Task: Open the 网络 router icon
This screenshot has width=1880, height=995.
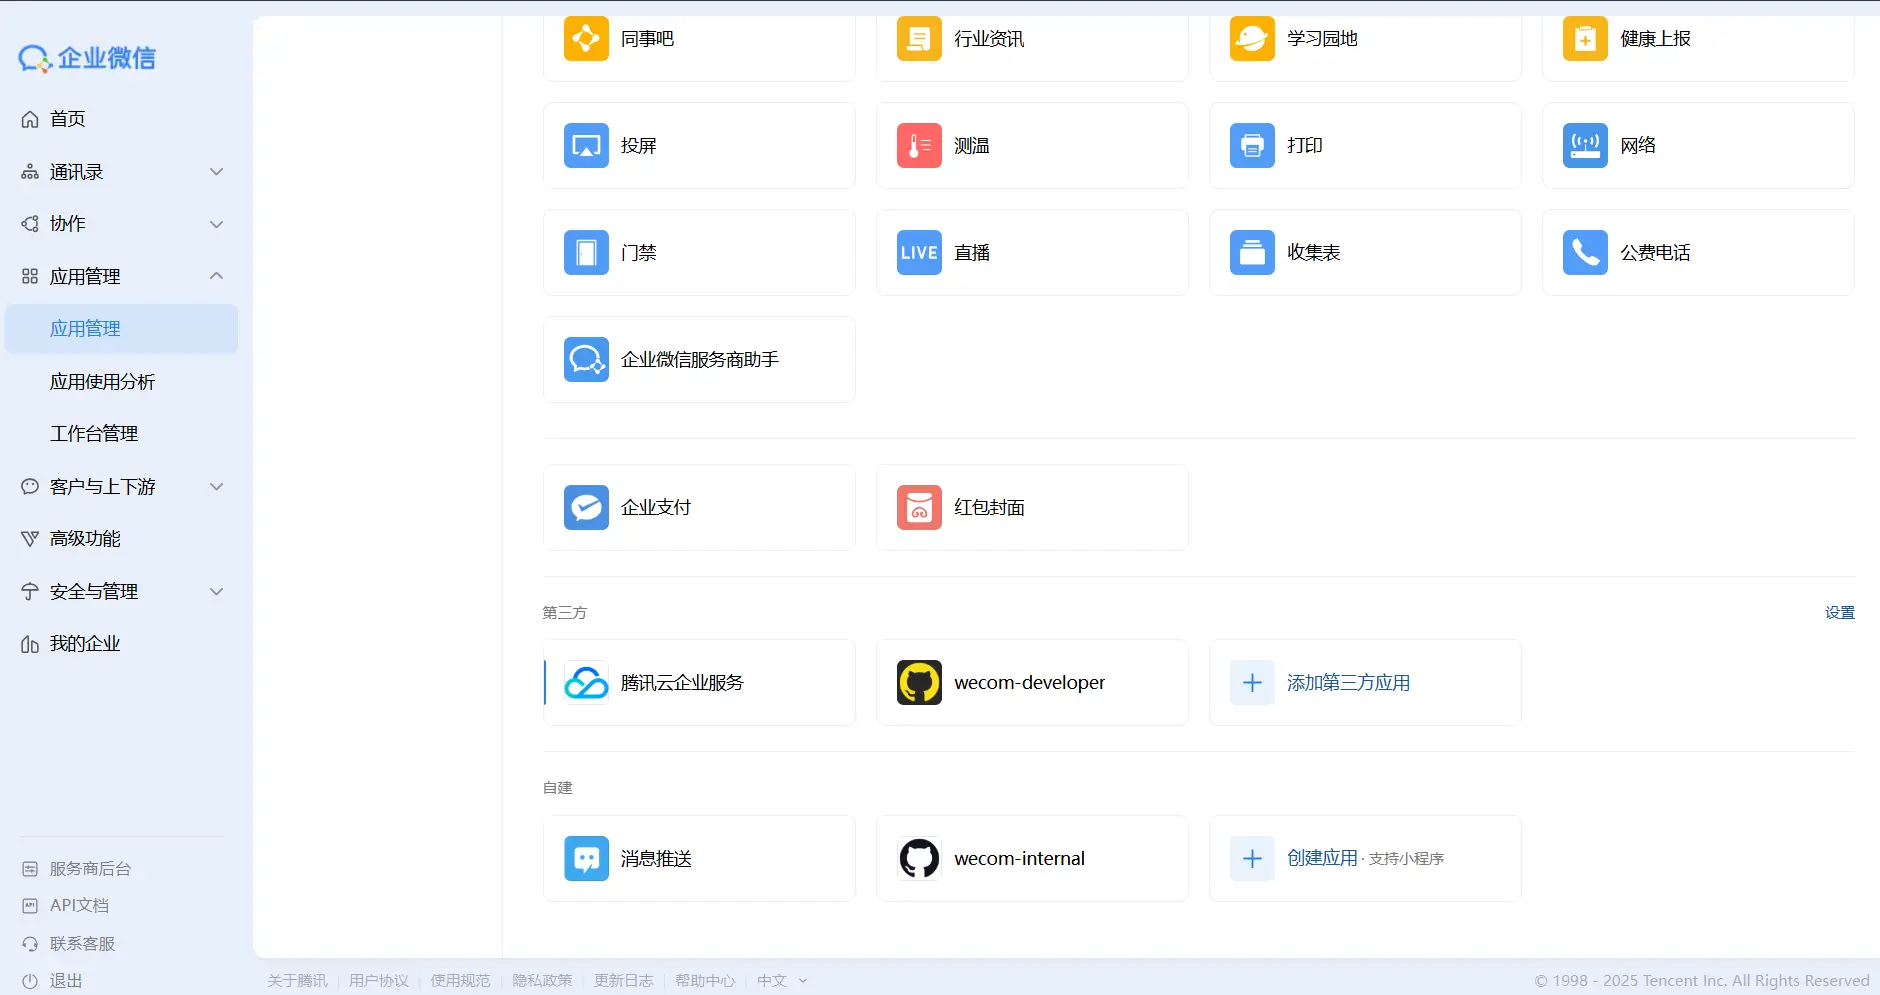Action: [x=1585, y=146]
